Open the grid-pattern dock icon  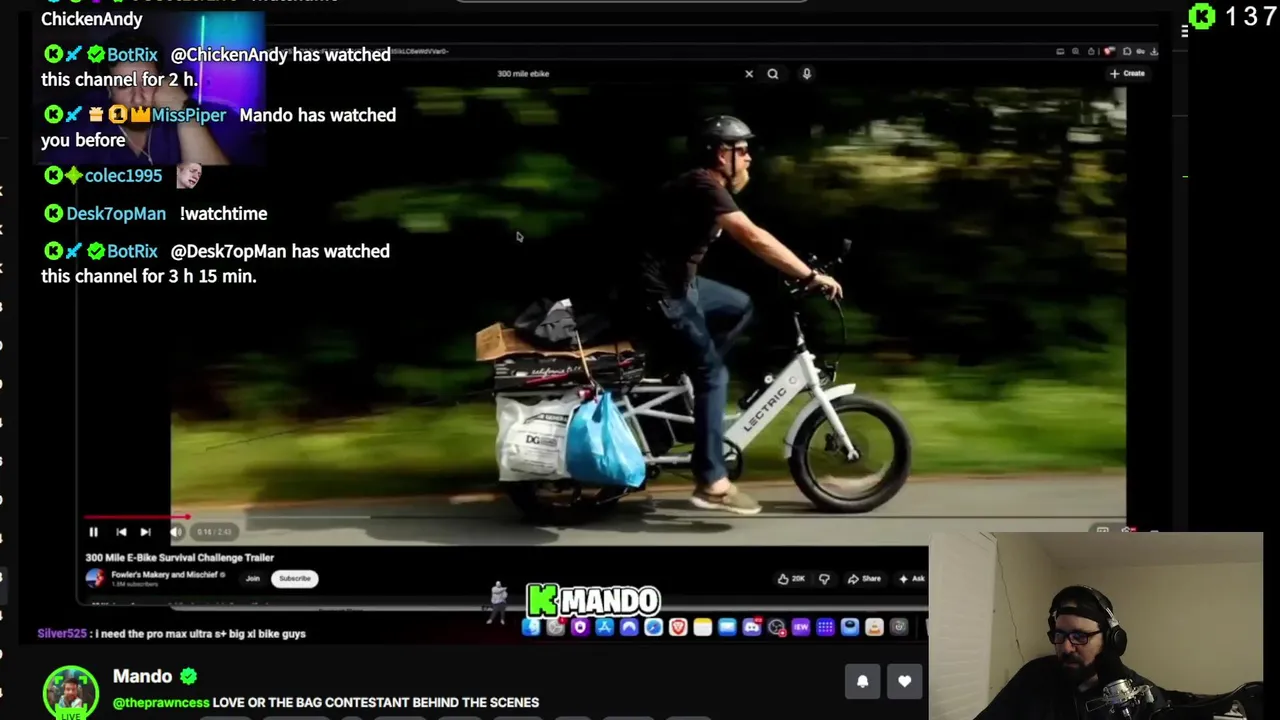825,627
